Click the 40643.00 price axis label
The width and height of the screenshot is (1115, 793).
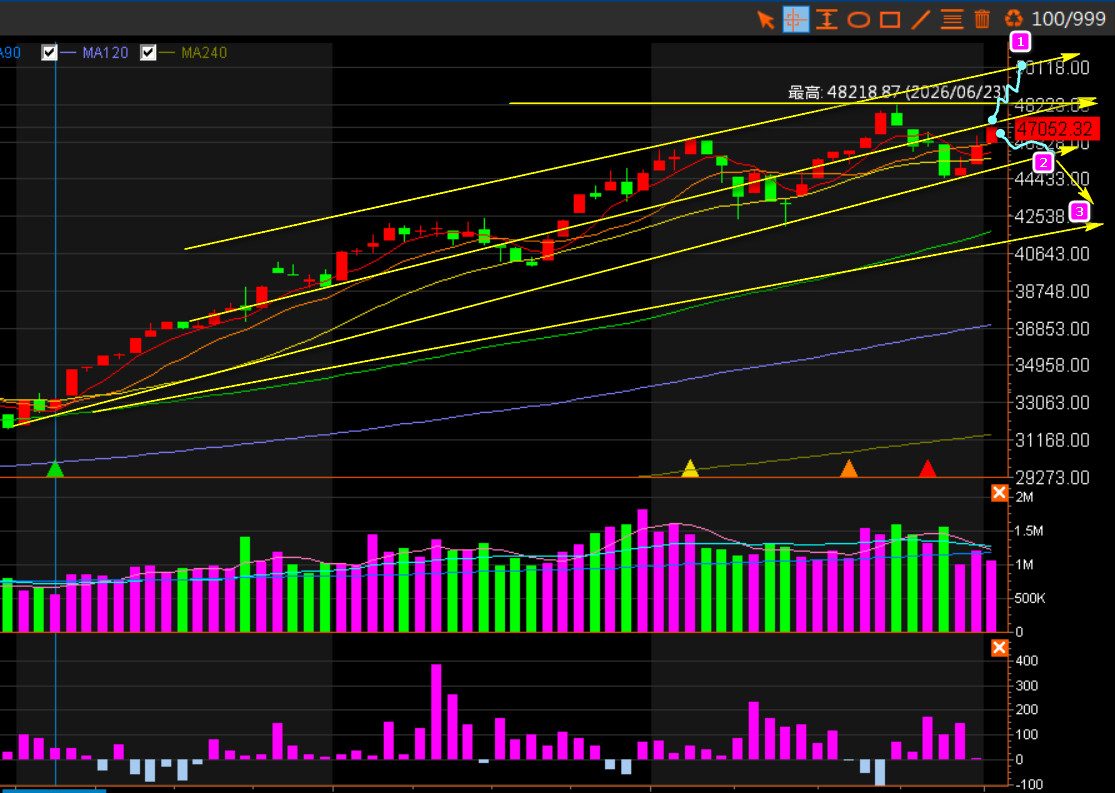[x=1052, y=254]
